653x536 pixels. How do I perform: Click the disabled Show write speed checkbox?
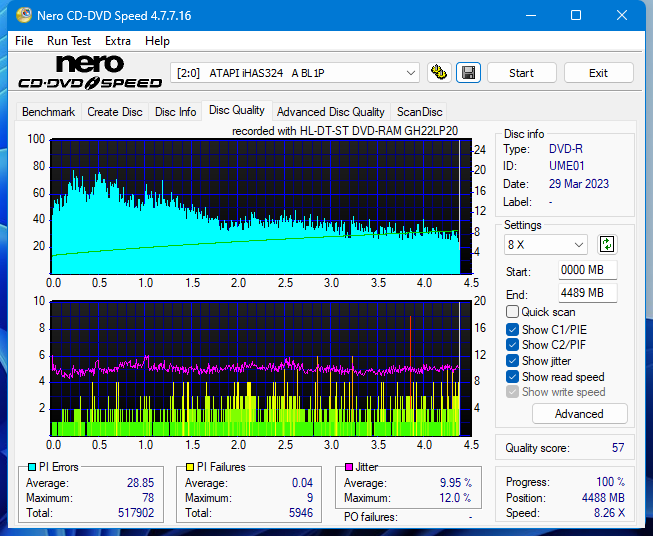pos(512,392)
